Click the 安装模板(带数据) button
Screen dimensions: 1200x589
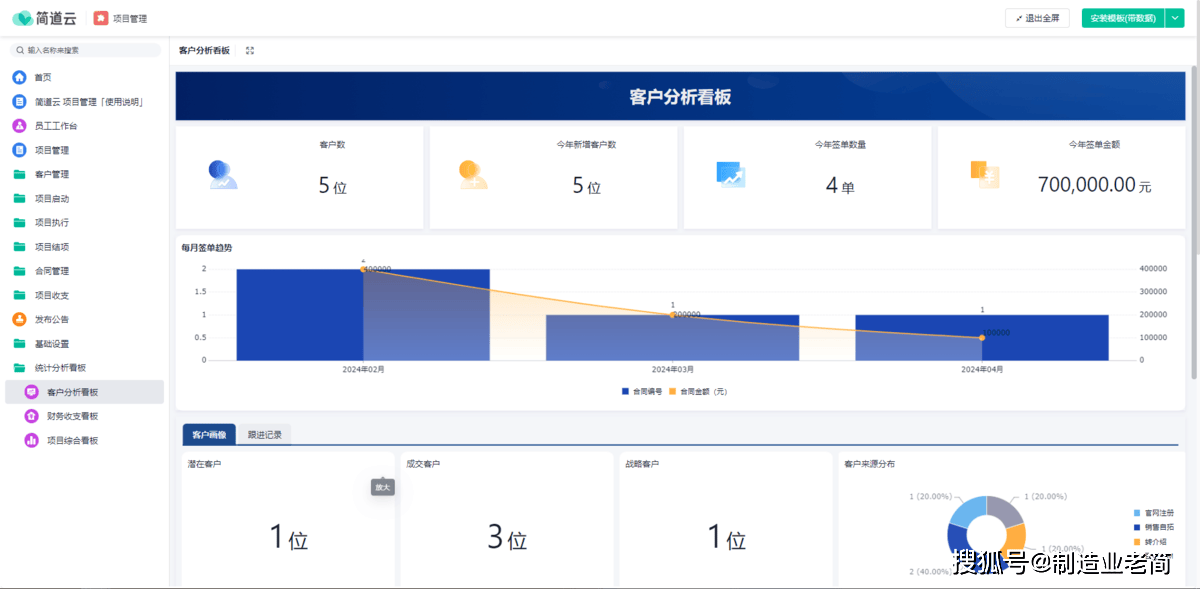[x=1122, y=18]
